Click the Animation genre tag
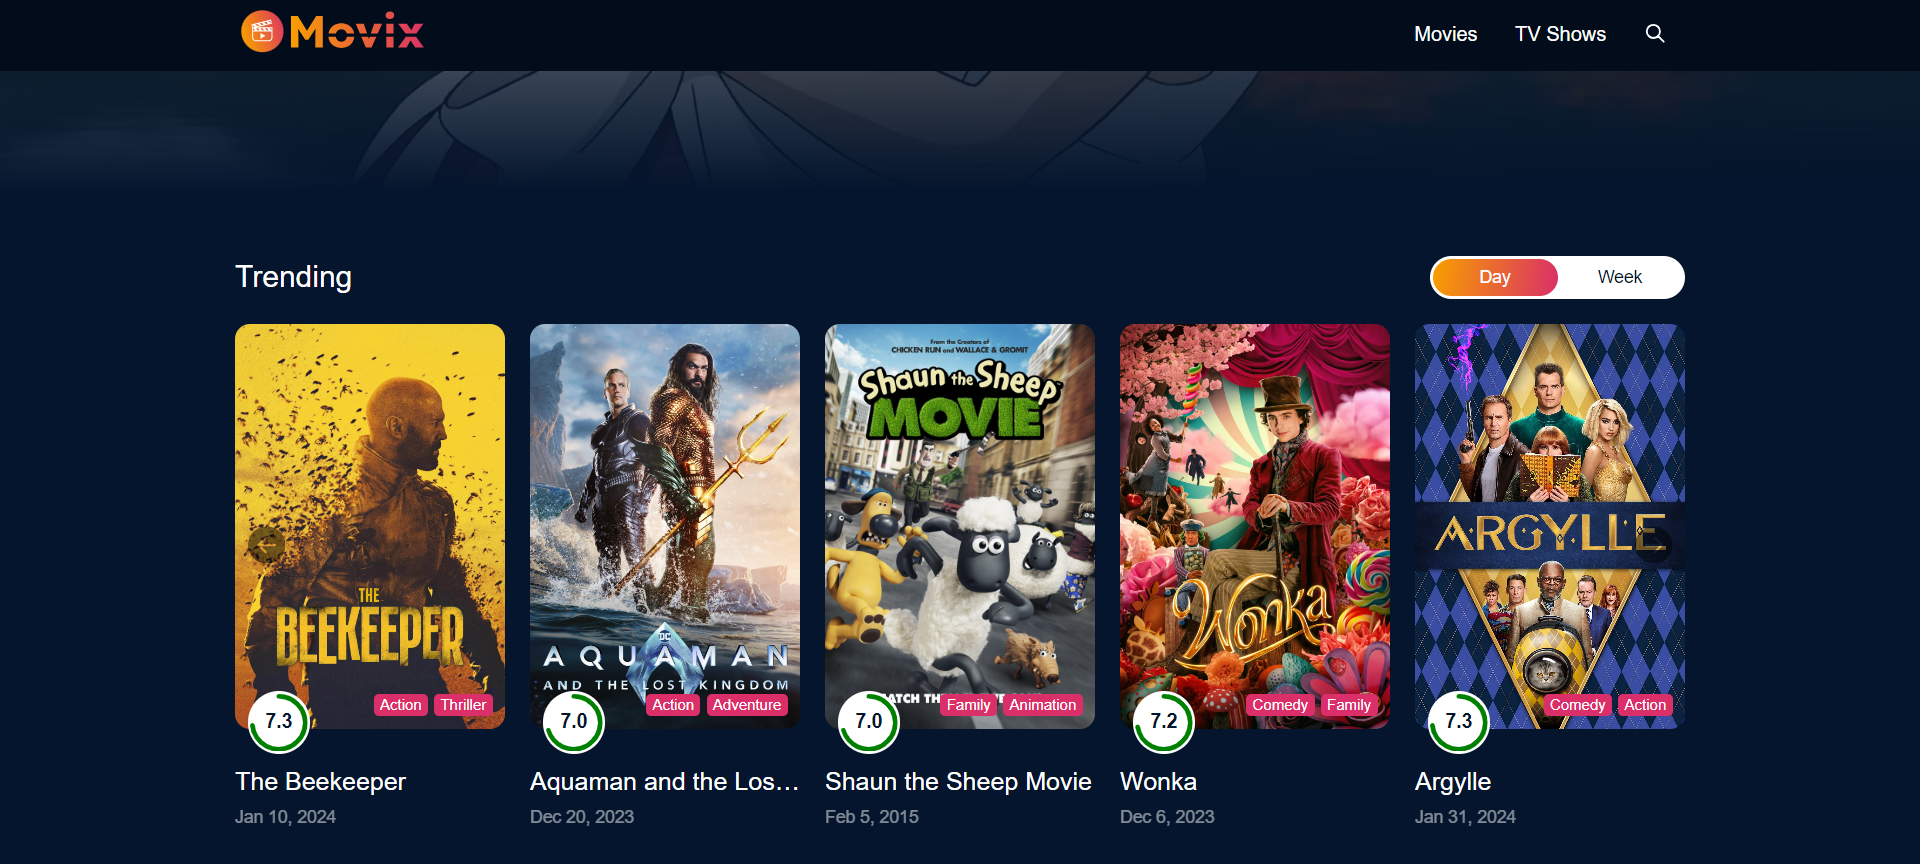Image resolution: width=1920 pixels, height=864 pixels. (x=1043, y=705)
